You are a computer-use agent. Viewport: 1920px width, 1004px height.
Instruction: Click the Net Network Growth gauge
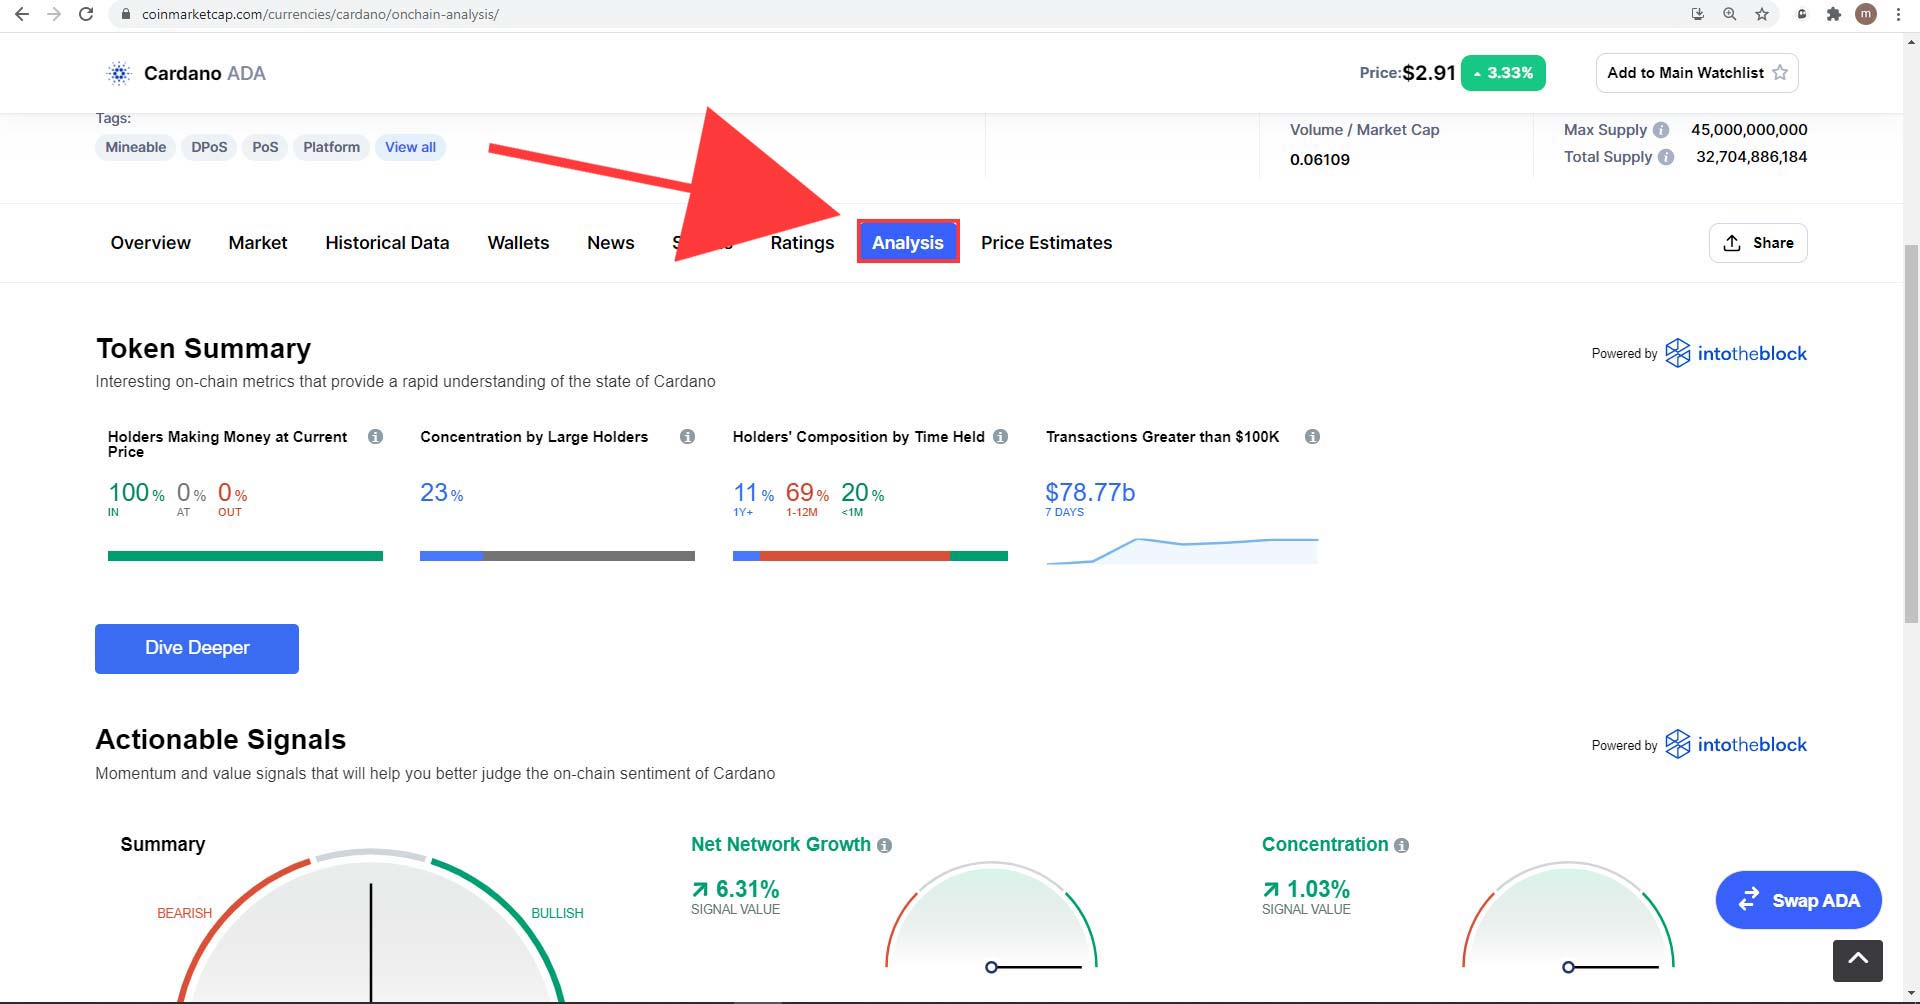(991, 915)
